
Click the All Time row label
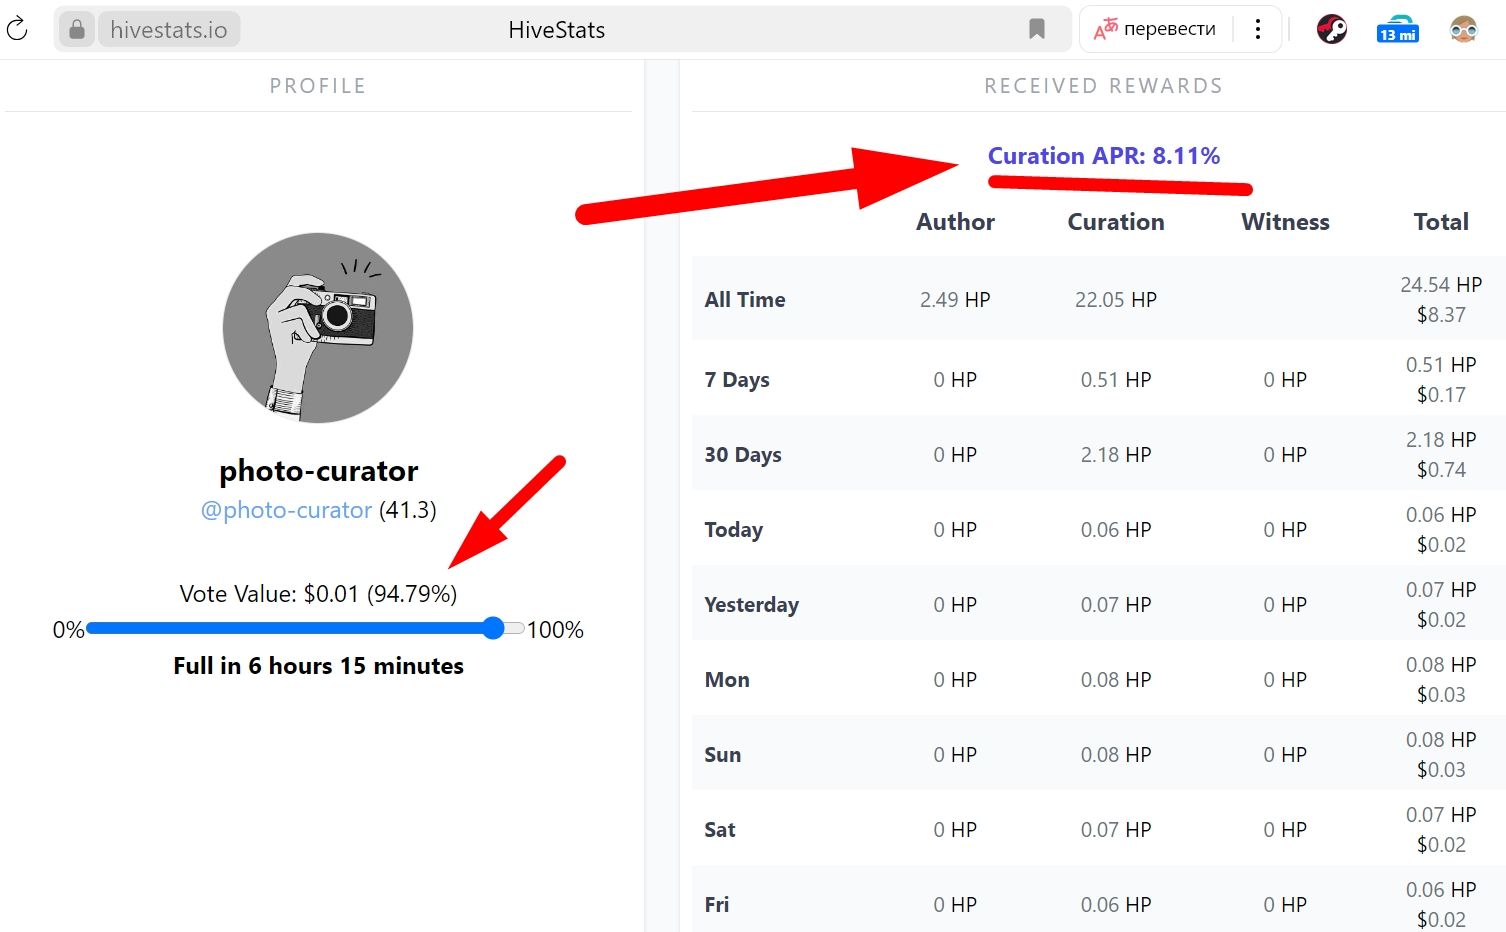(x=745, y=300)
